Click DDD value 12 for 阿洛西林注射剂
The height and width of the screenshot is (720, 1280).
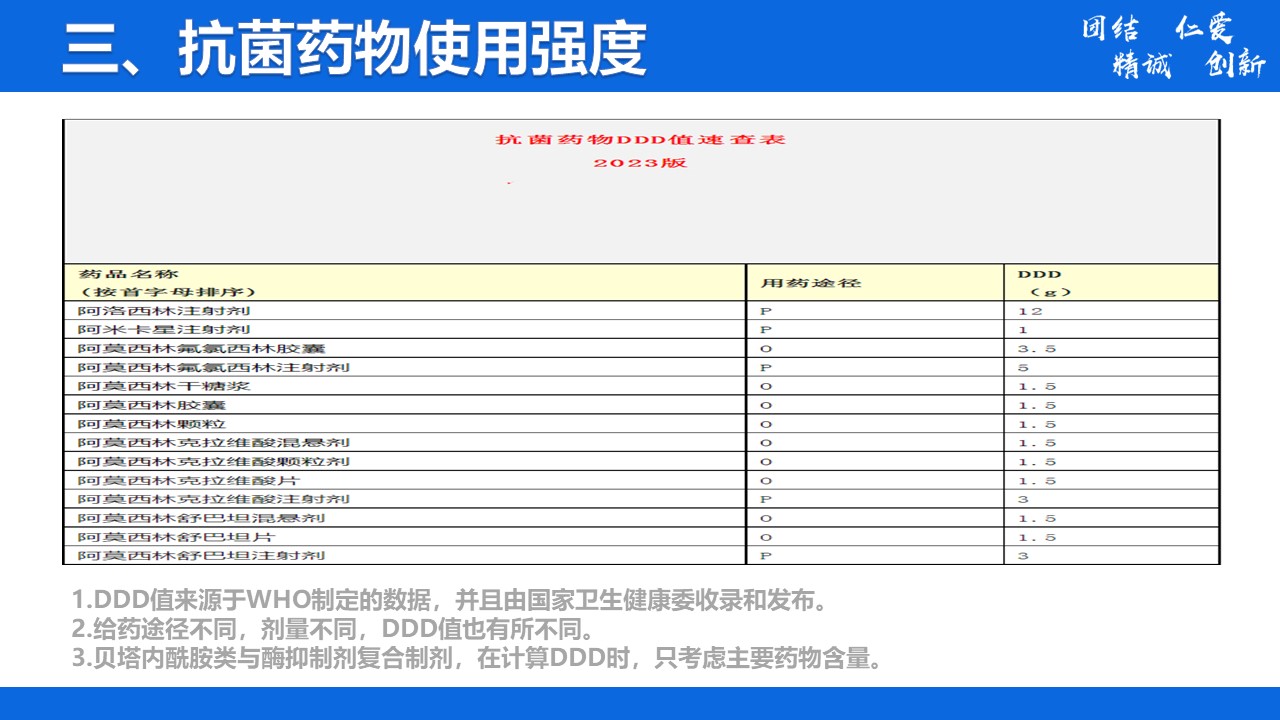tap(1030, 311)
